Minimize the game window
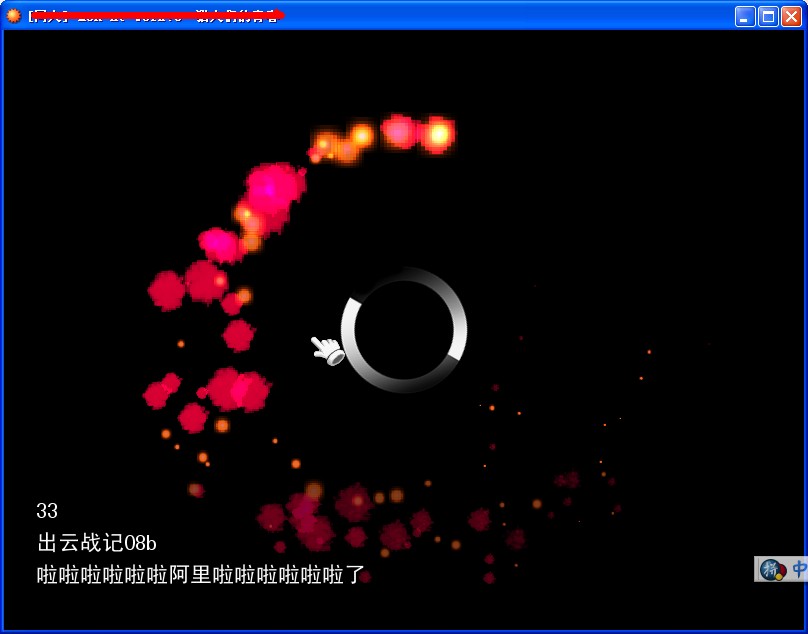 pos(745,16)
